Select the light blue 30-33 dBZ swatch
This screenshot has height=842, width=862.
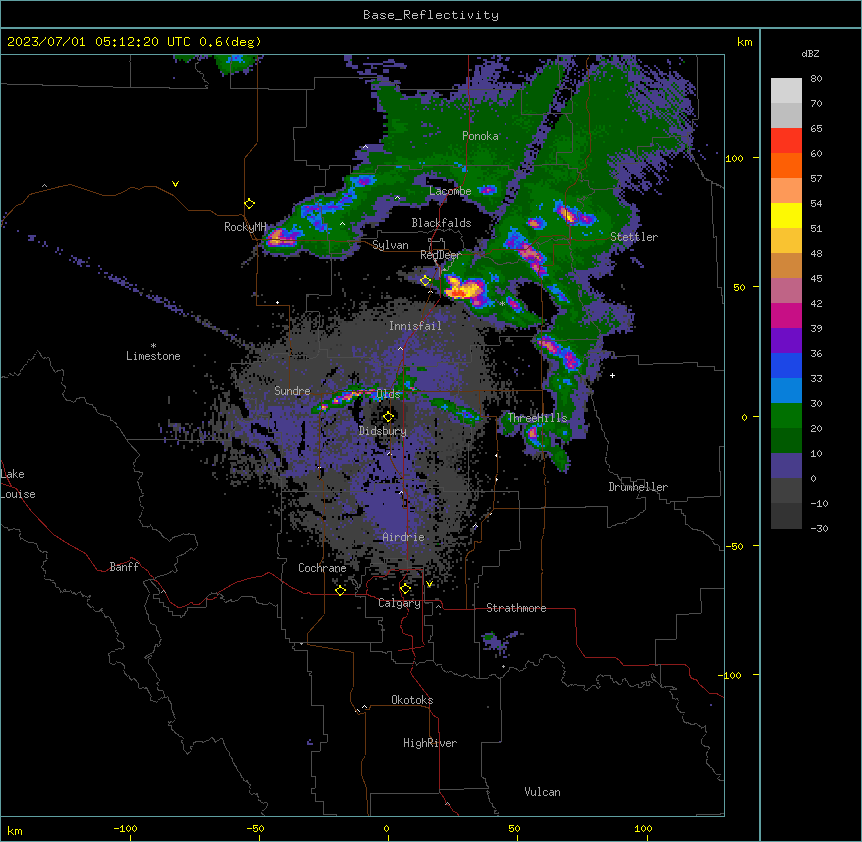(x=786, y=391)
